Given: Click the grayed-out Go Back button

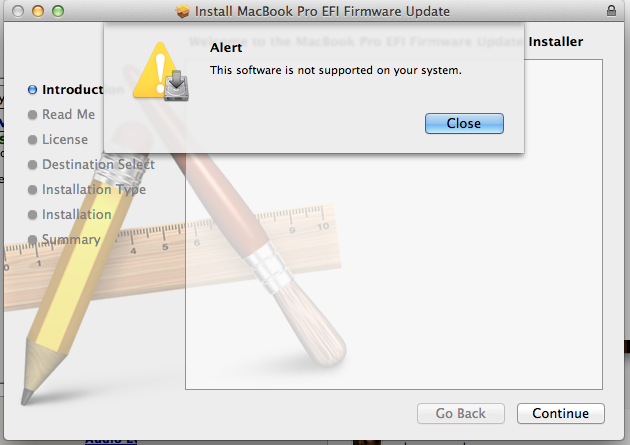Looking at the screenshot, I should coord(460,413).
